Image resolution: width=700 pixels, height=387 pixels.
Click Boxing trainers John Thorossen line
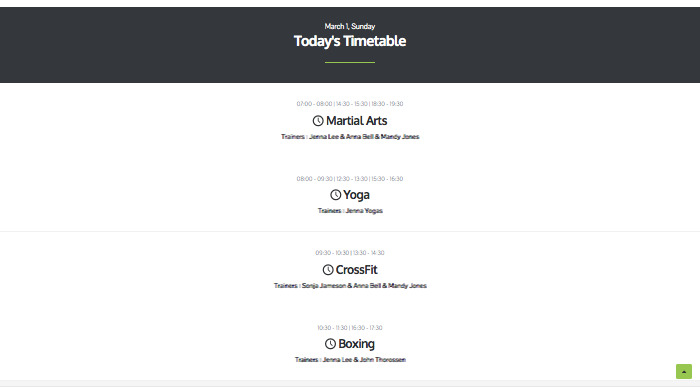[x=350, y=360]
